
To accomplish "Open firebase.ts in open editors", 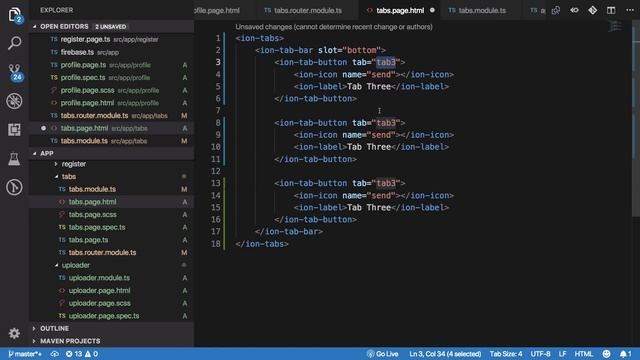I will (x=112, y=52).
